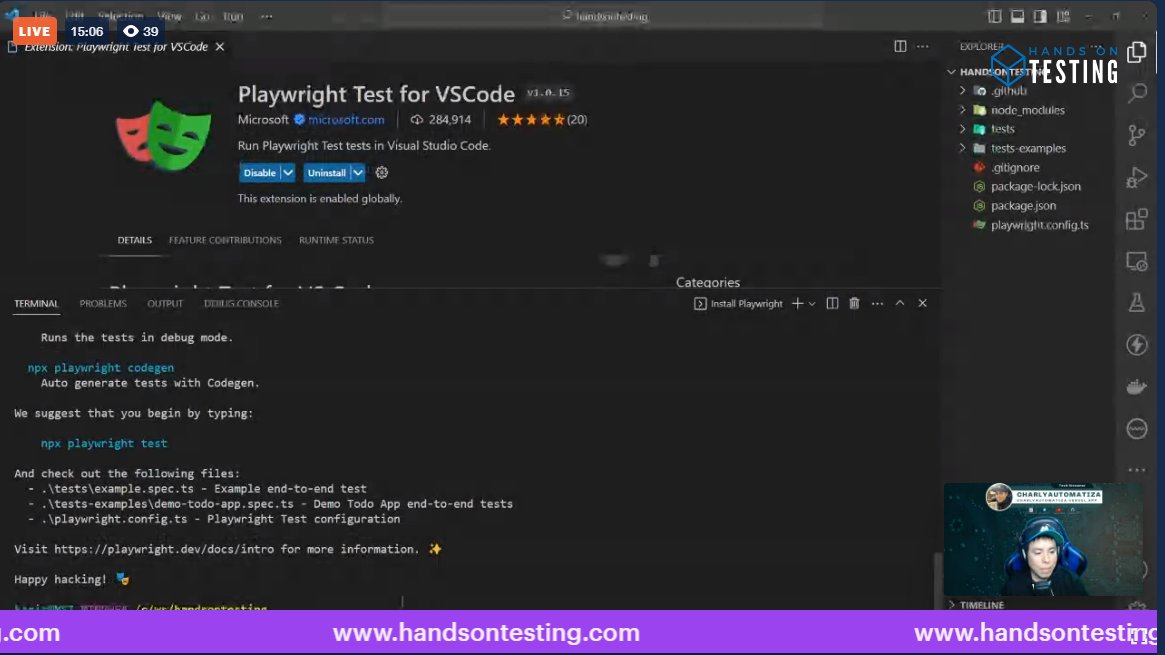This screenshot has width=1165, height=655.
Task: Open the microsoft.com publisher link
Action: pyautogui.click(x=346, y=120)
